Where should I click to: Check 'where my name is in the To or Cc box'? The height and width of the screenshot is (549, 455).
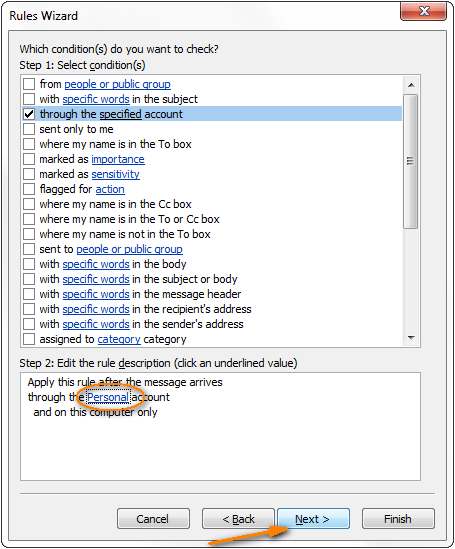(29, 219)
